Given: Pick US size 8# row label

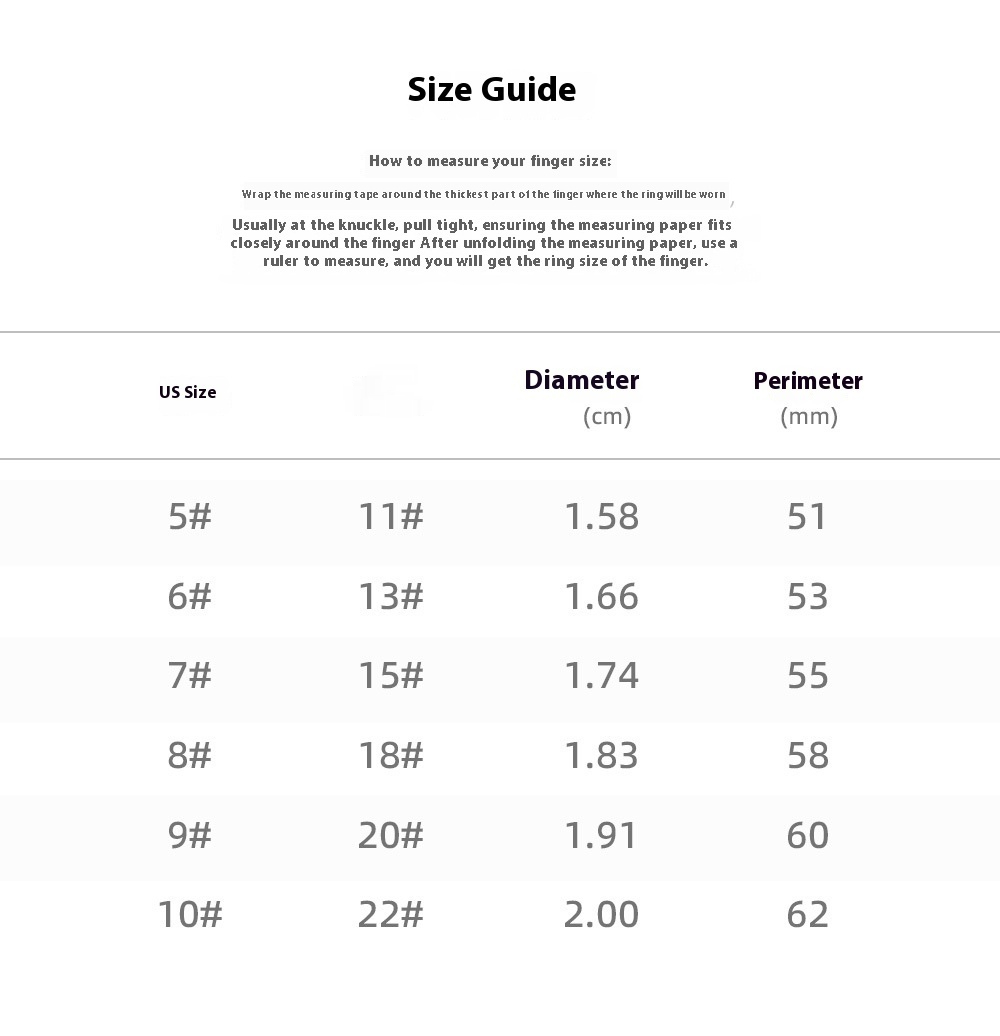Looking at the screenshot, I should click(x=189, y=756).
